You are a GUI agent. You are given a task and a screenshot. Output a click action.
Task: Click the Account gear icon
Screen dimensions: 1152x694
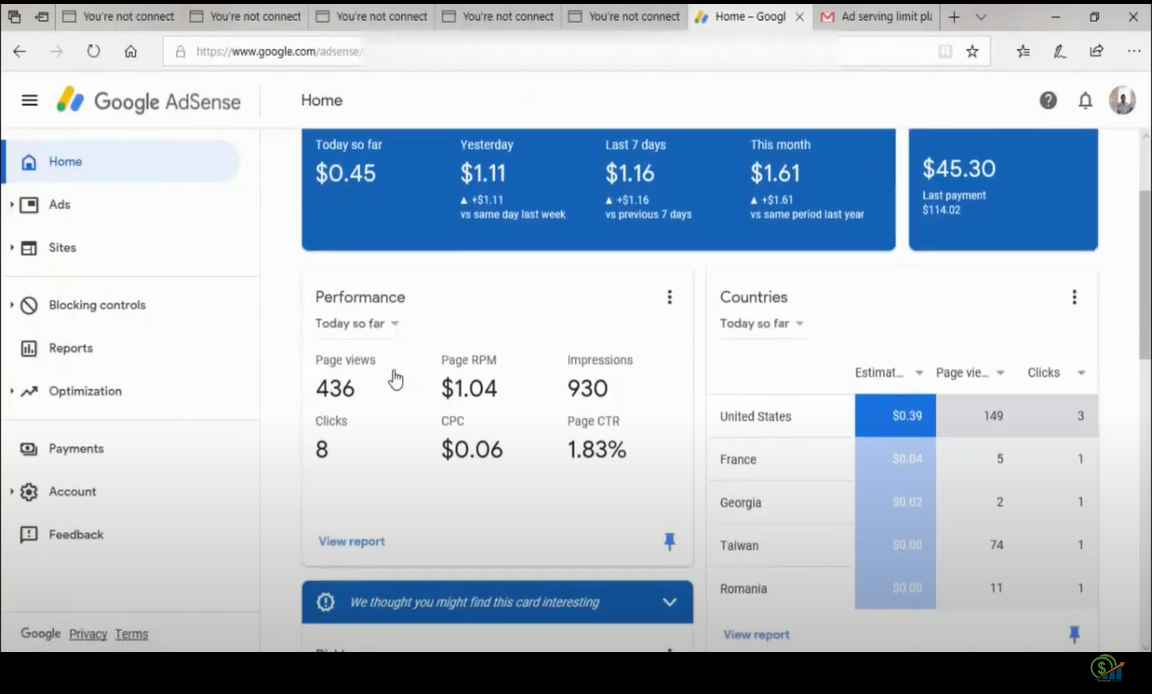point(29,492)
